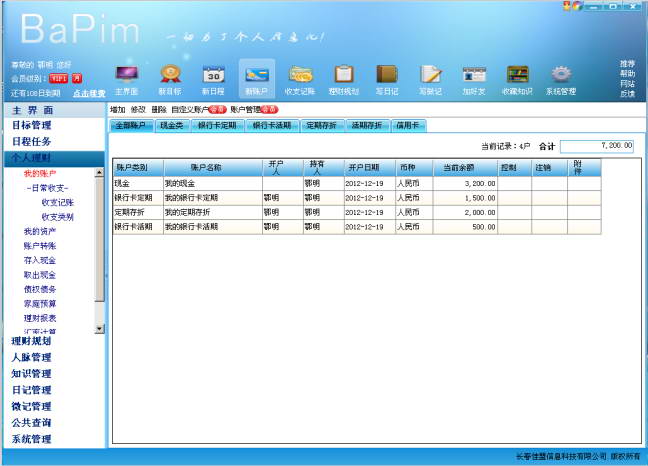Select the 活期存折 tab
This screenshot has width=648, height=466.
click(x=367, y=125)
